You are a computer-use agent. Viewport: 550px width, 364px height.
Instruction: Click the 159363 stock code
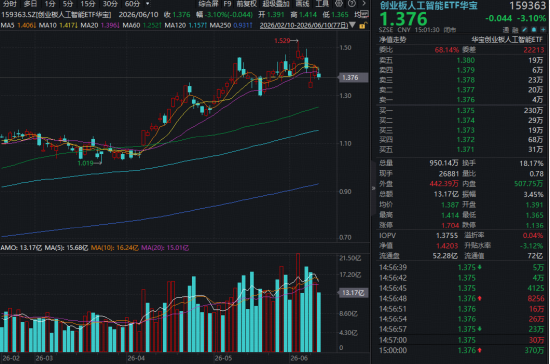528,6
